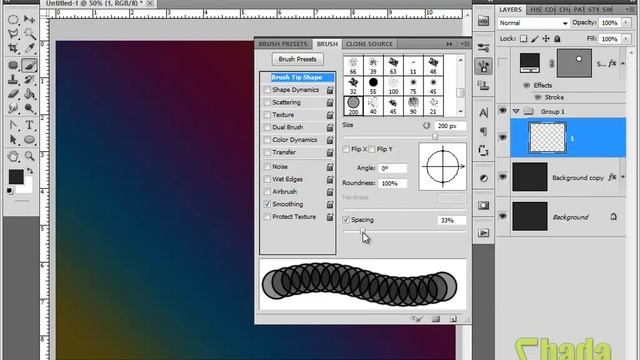The width and height of the screenshot is (640, 360).
Task: Collapse the Group 1 folder
Action: pos(516,111)
